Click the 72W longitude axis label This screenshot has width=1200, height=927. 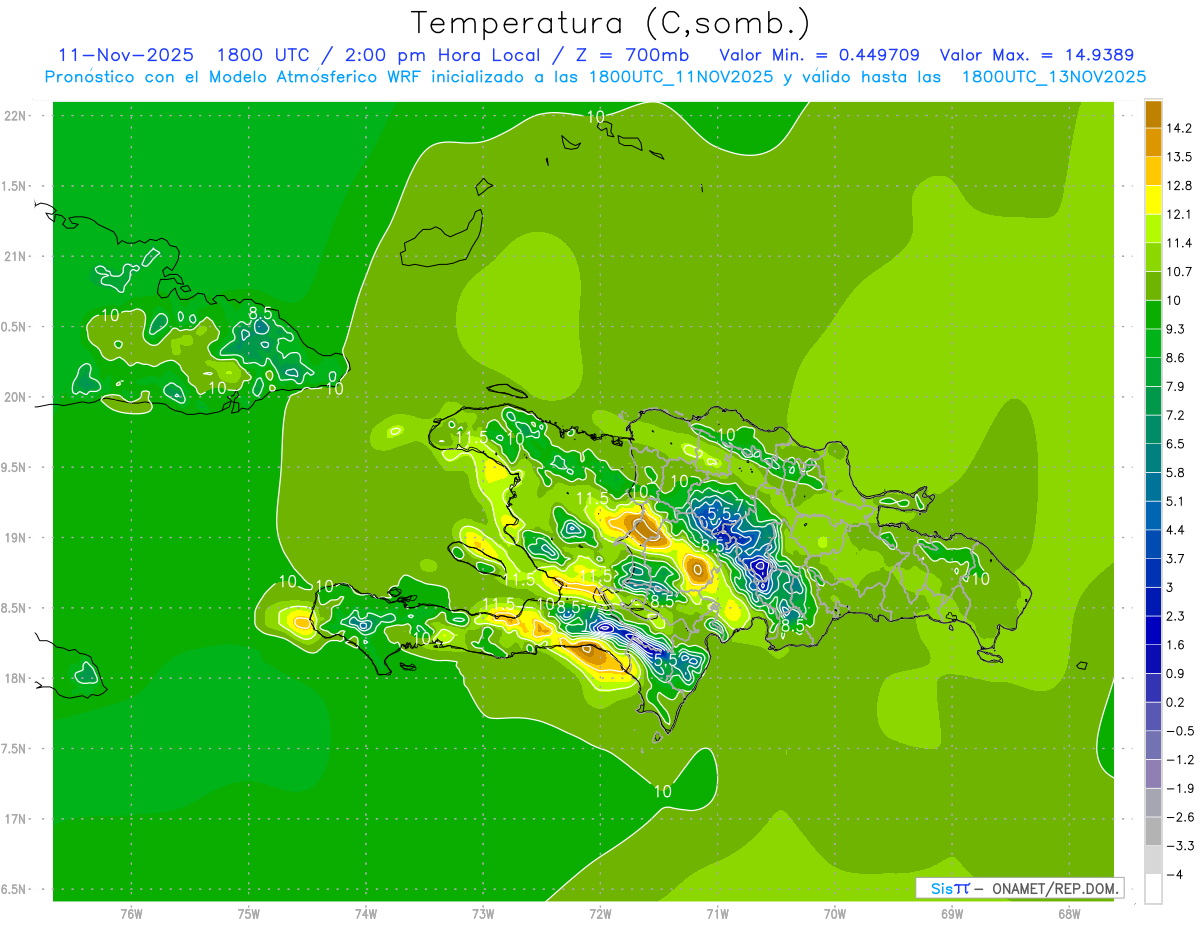600,914
